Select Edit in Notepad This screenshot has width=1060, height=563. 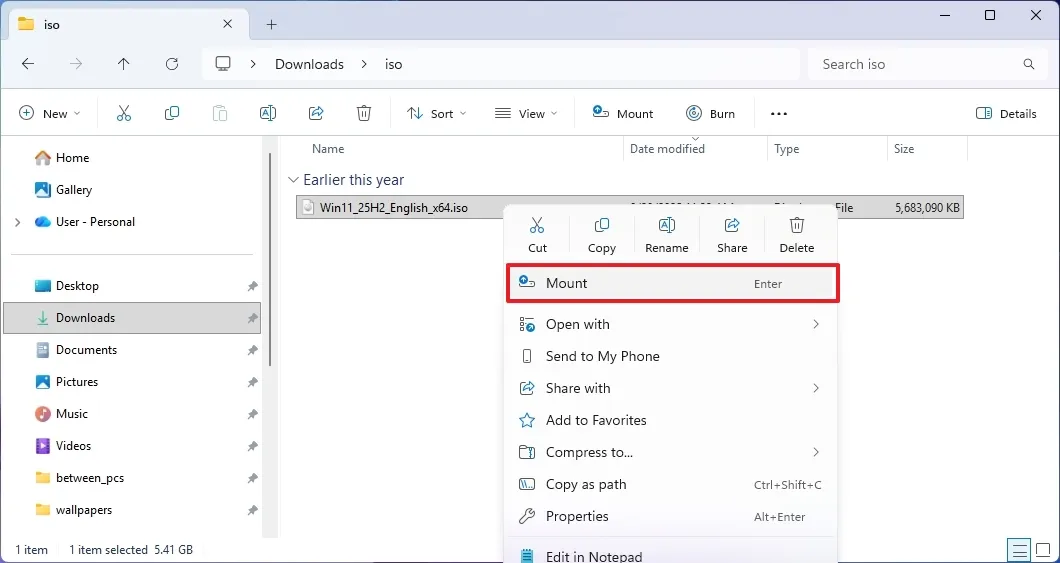tap(673, 556)
